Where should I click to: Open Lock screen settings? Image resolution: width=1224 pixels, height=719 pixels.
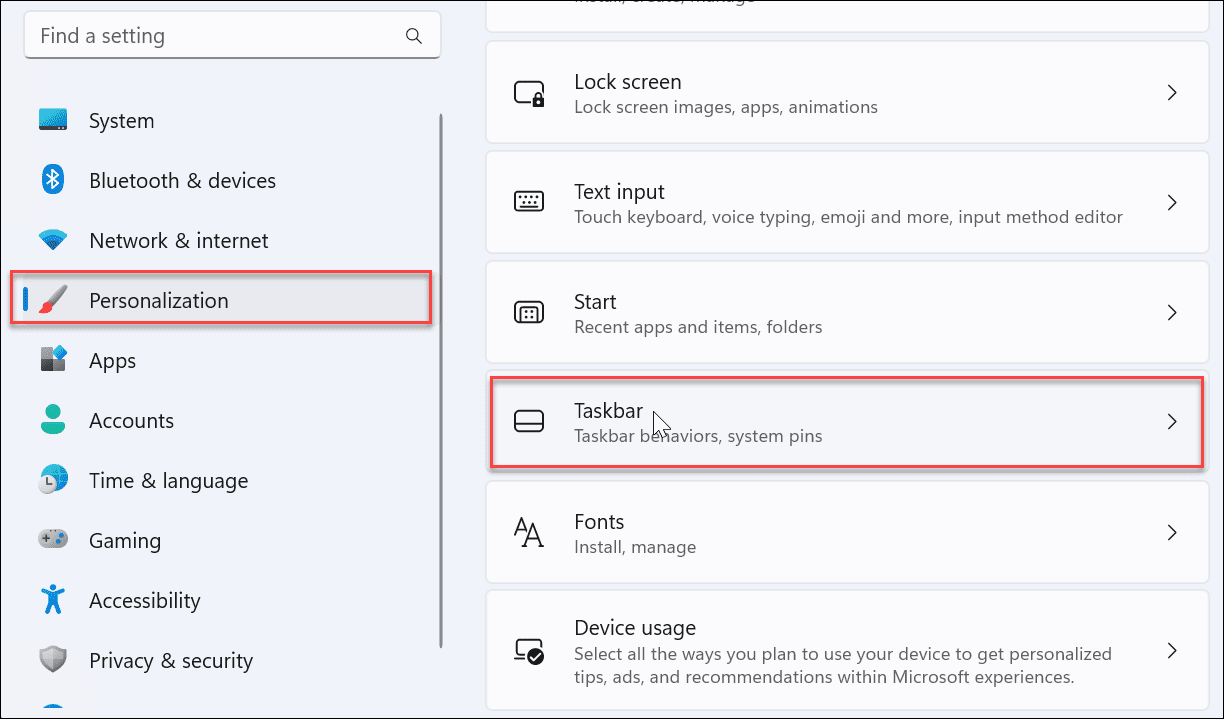click(846, 92)
